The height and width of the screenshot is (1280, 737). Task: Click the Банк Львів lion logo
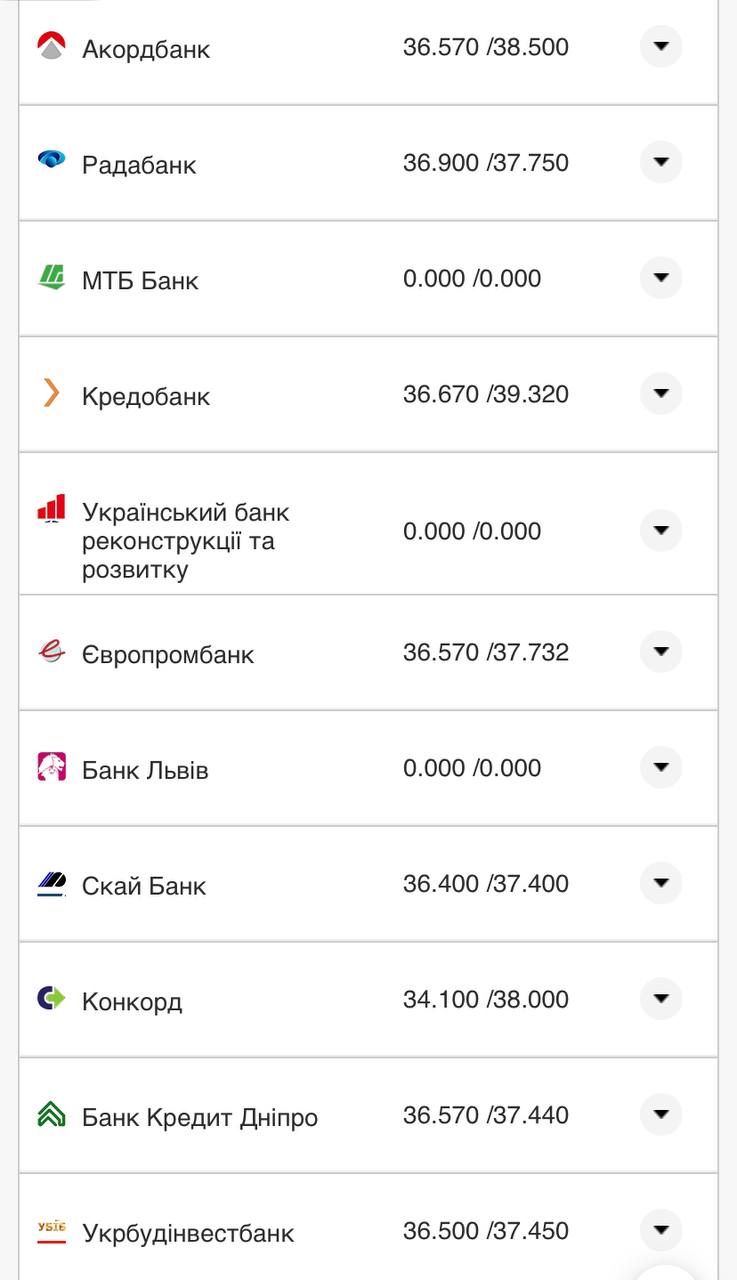[51, 767]
